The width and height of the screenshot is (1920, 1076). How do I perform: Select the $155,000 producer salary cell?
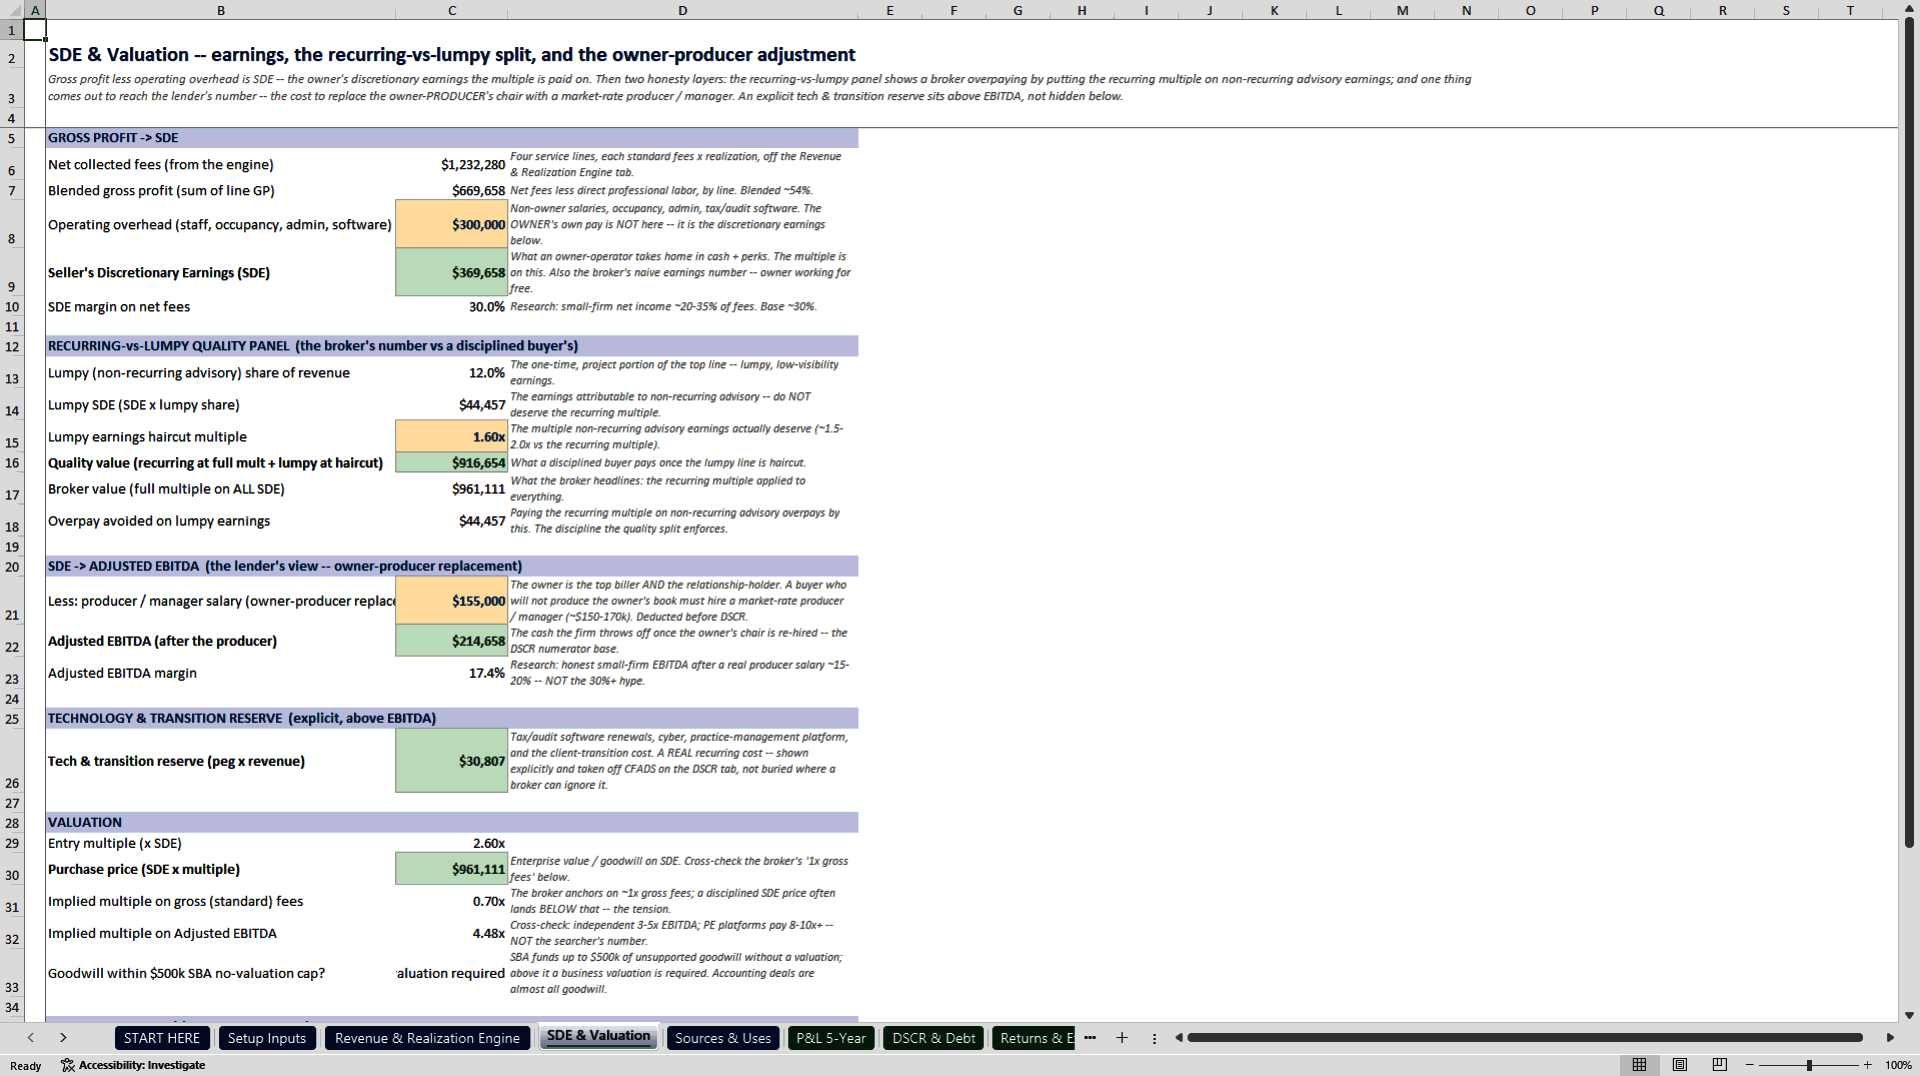[x=452, y=600]
